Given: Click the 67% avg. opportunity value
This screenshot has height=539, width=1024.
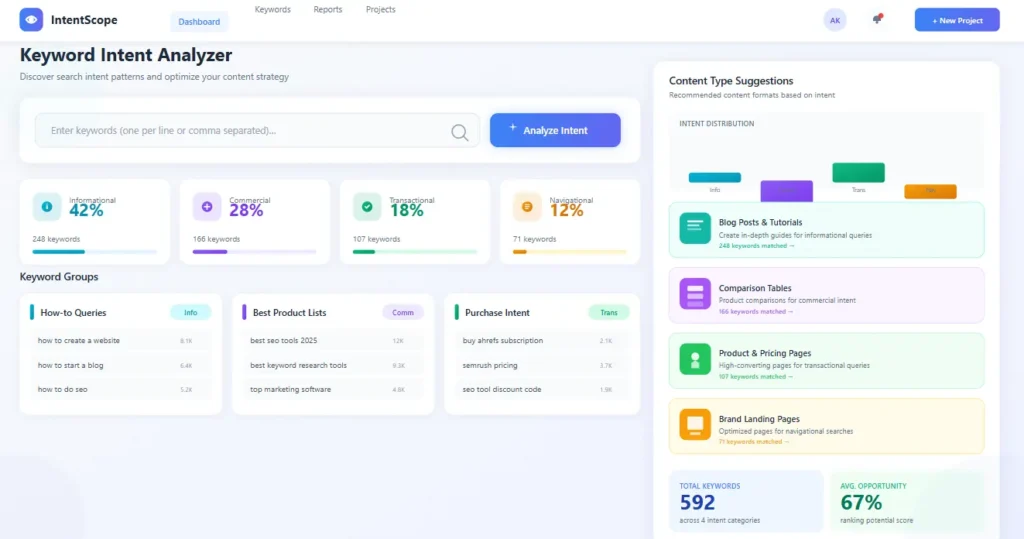Looking at the screenshot, I should point(861,502).
